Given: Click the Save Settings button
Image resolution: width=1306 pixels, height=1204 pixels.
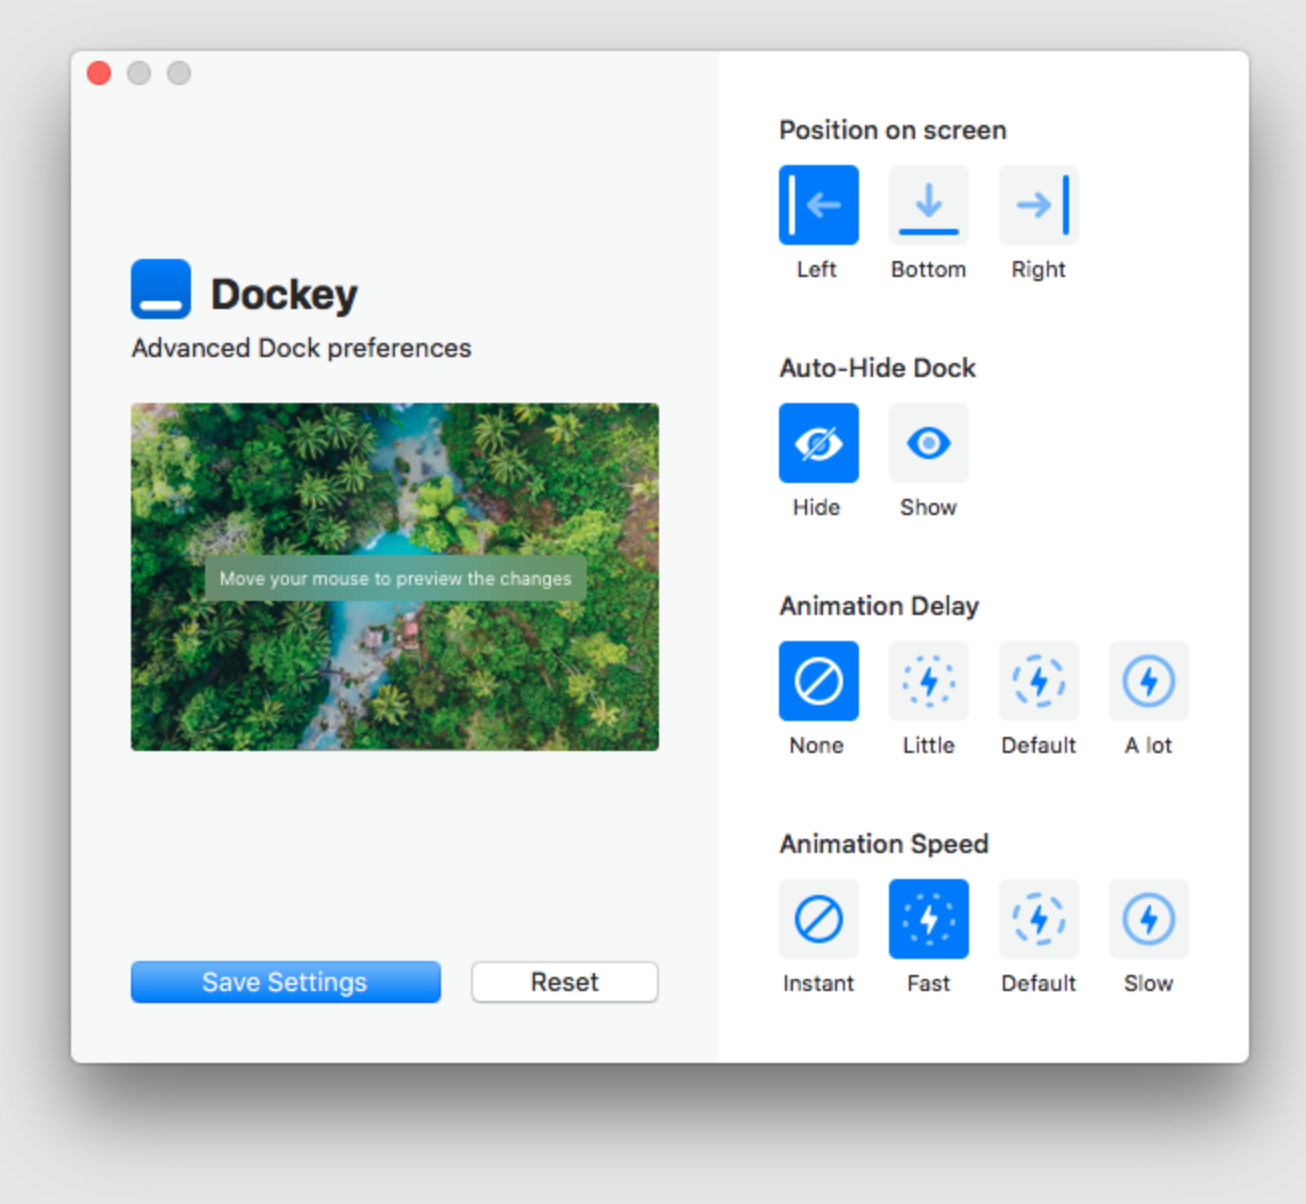Looking at the screenshot, I should [285, 982].
